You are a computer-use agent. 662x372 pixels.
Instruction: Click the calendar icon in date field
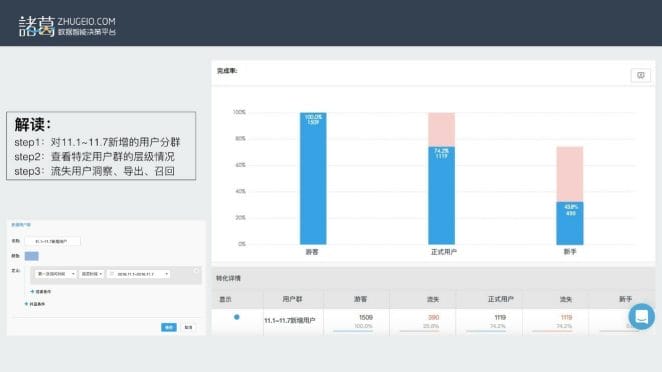tap(112, 274)
